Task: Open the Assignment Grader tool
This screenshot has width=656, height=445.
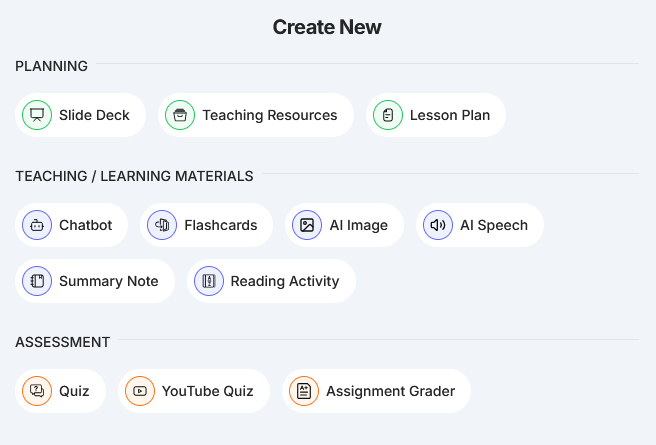Action: tap(390, 391)
